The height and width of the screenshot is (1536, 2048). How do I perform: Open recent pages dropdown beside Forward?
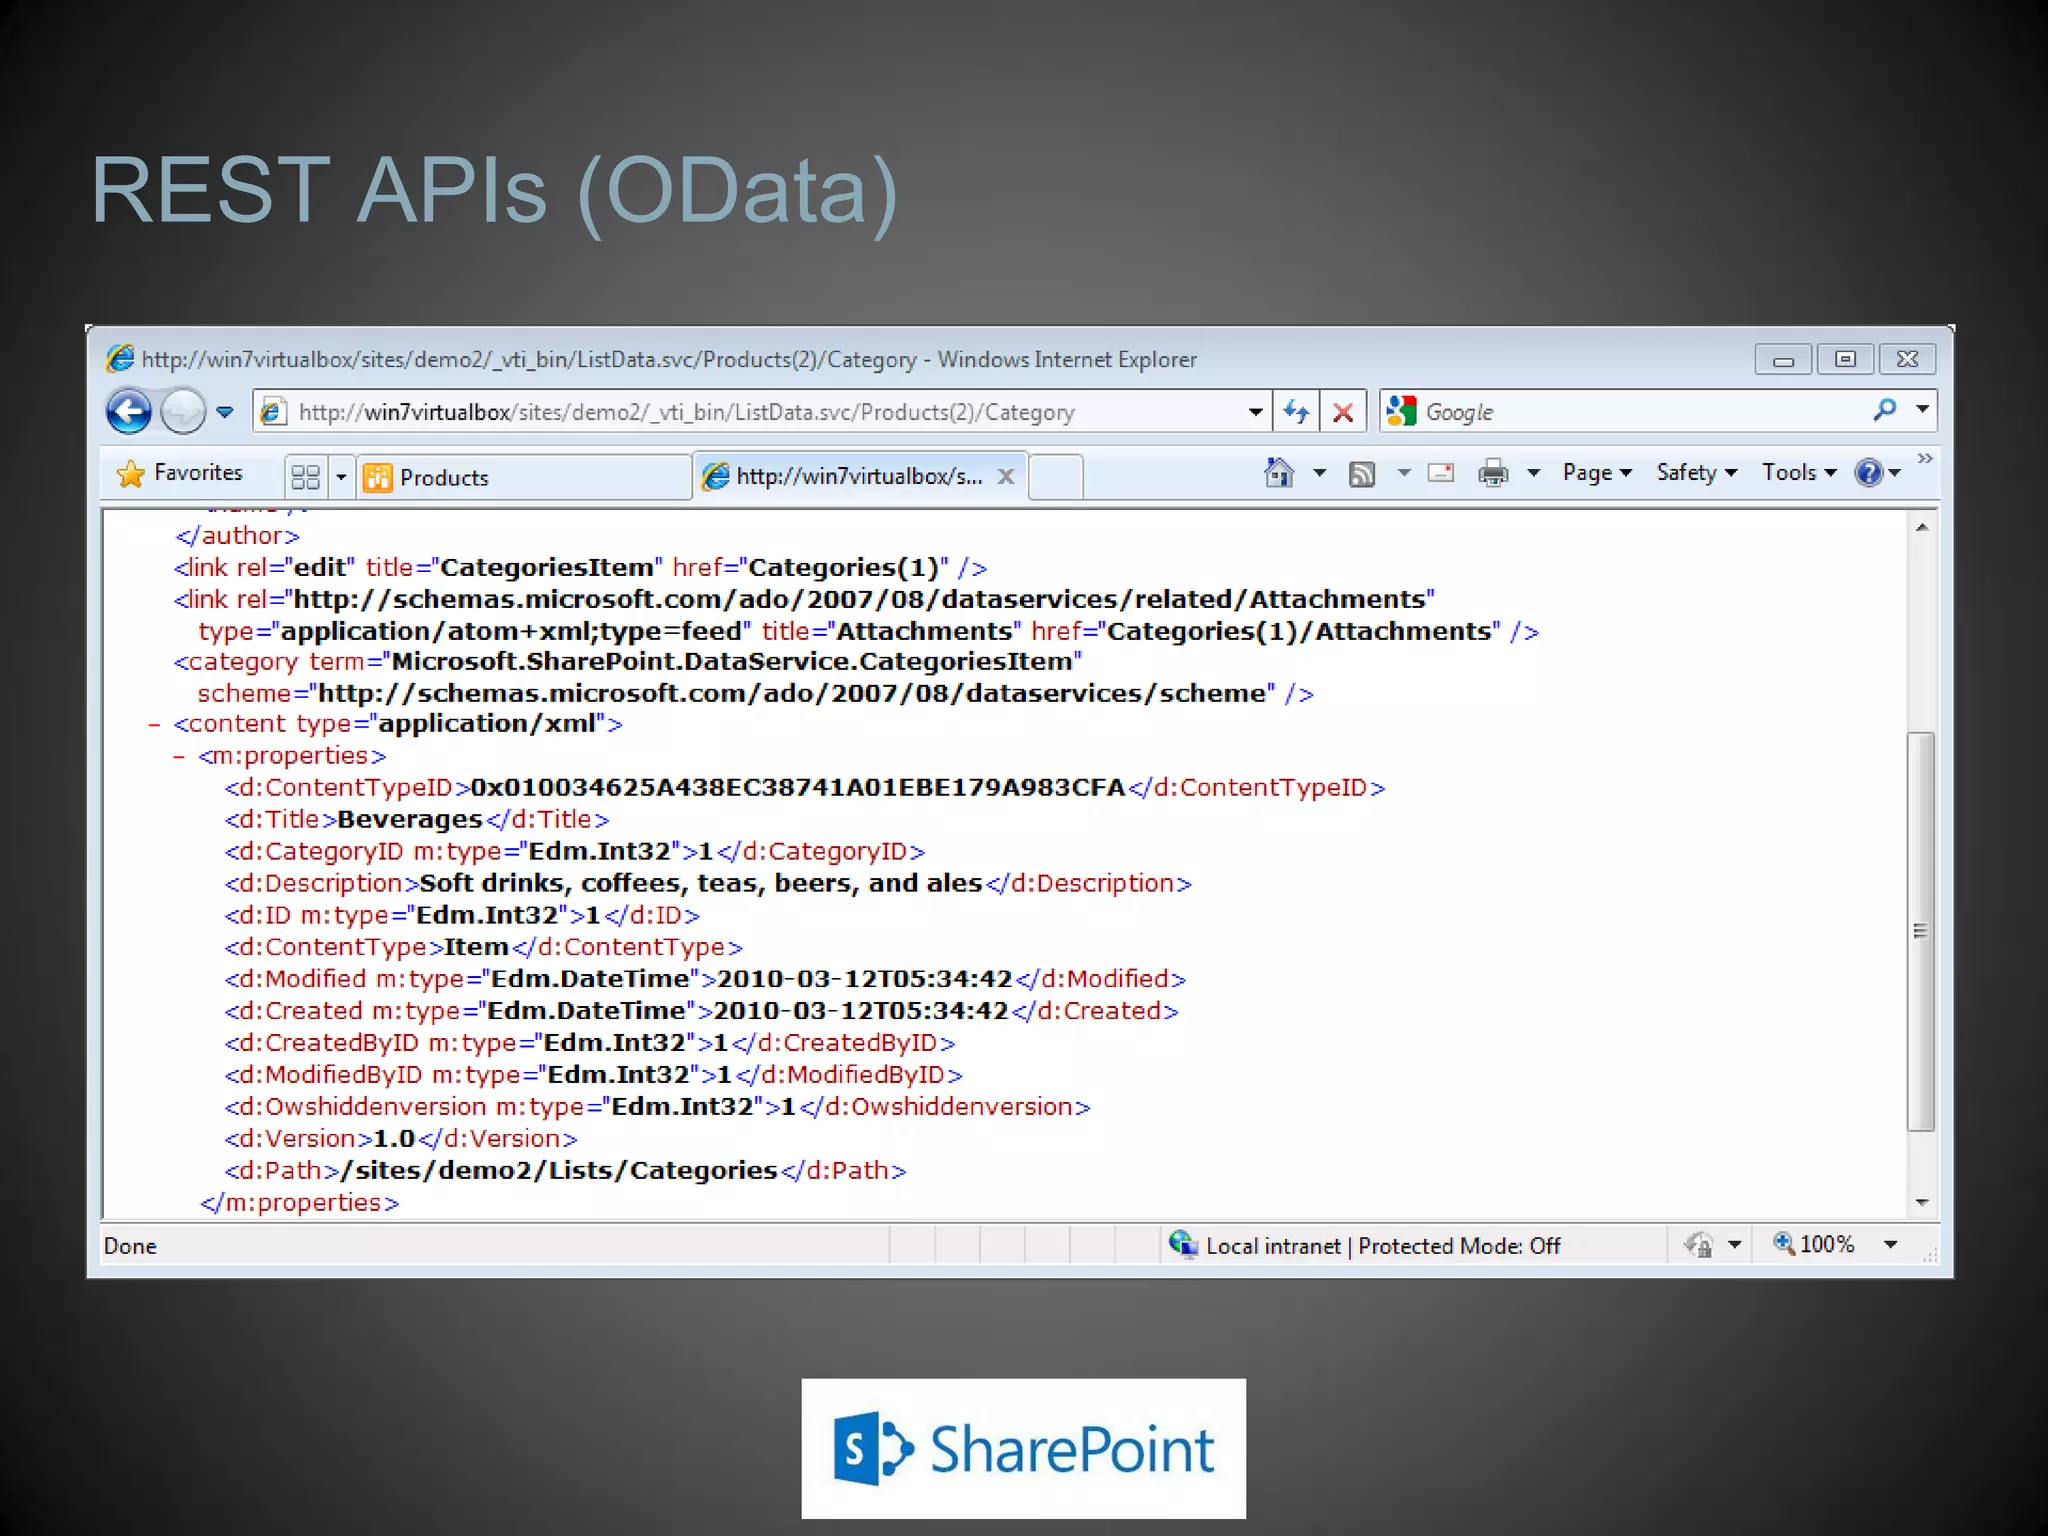click(225, 411)
